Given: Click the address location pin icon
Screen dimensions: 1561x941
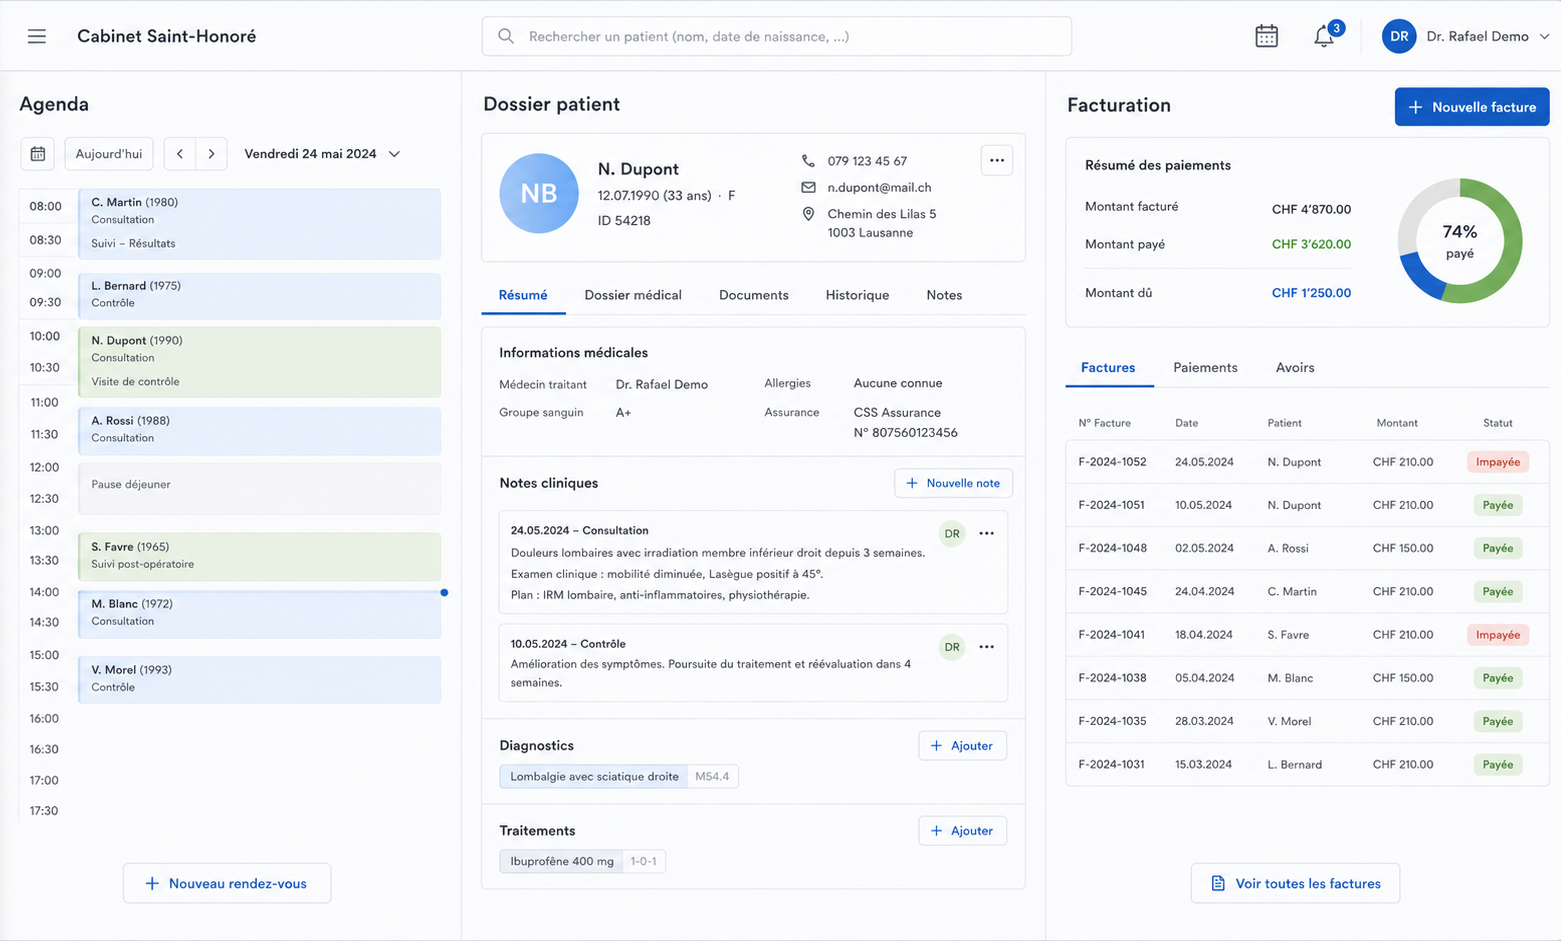Looking at the screenshot, I should pos(808,214).
